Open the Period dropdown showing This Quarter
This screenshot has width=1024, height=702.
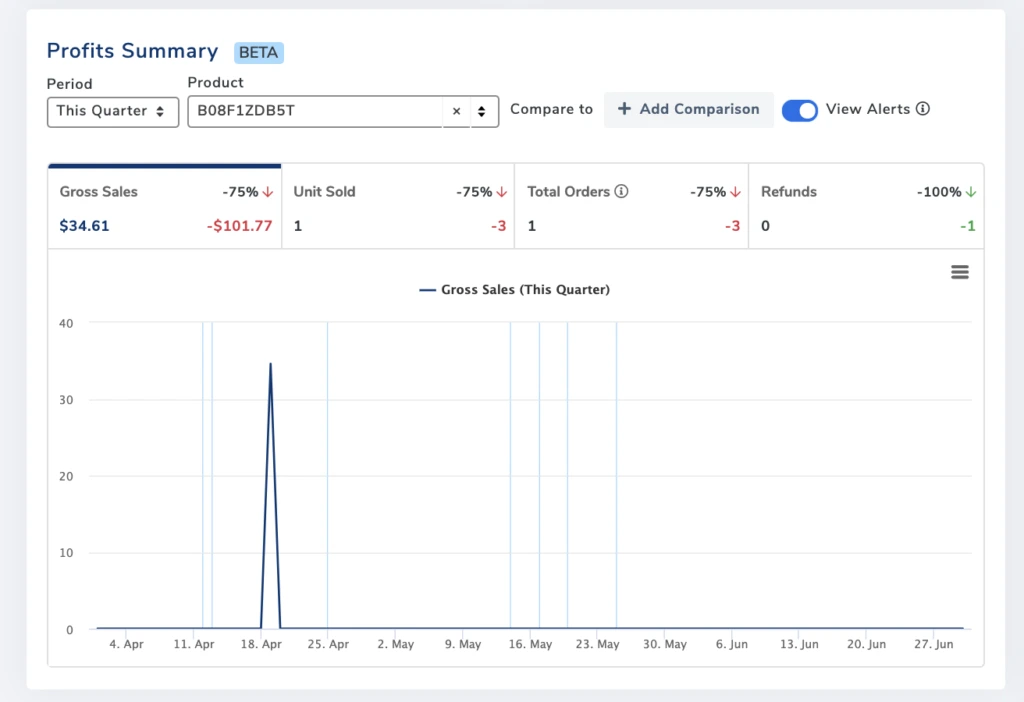[x=113, y=111]
